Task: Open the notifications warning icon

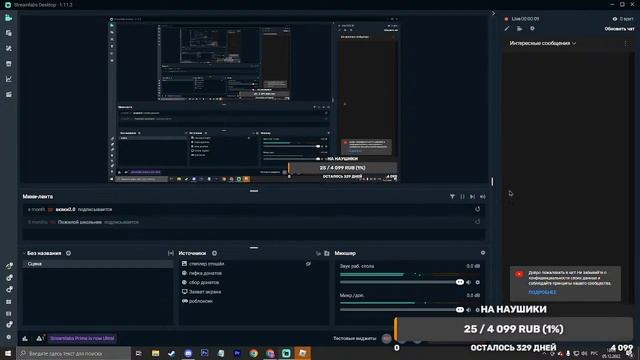Action: point(40,338)
